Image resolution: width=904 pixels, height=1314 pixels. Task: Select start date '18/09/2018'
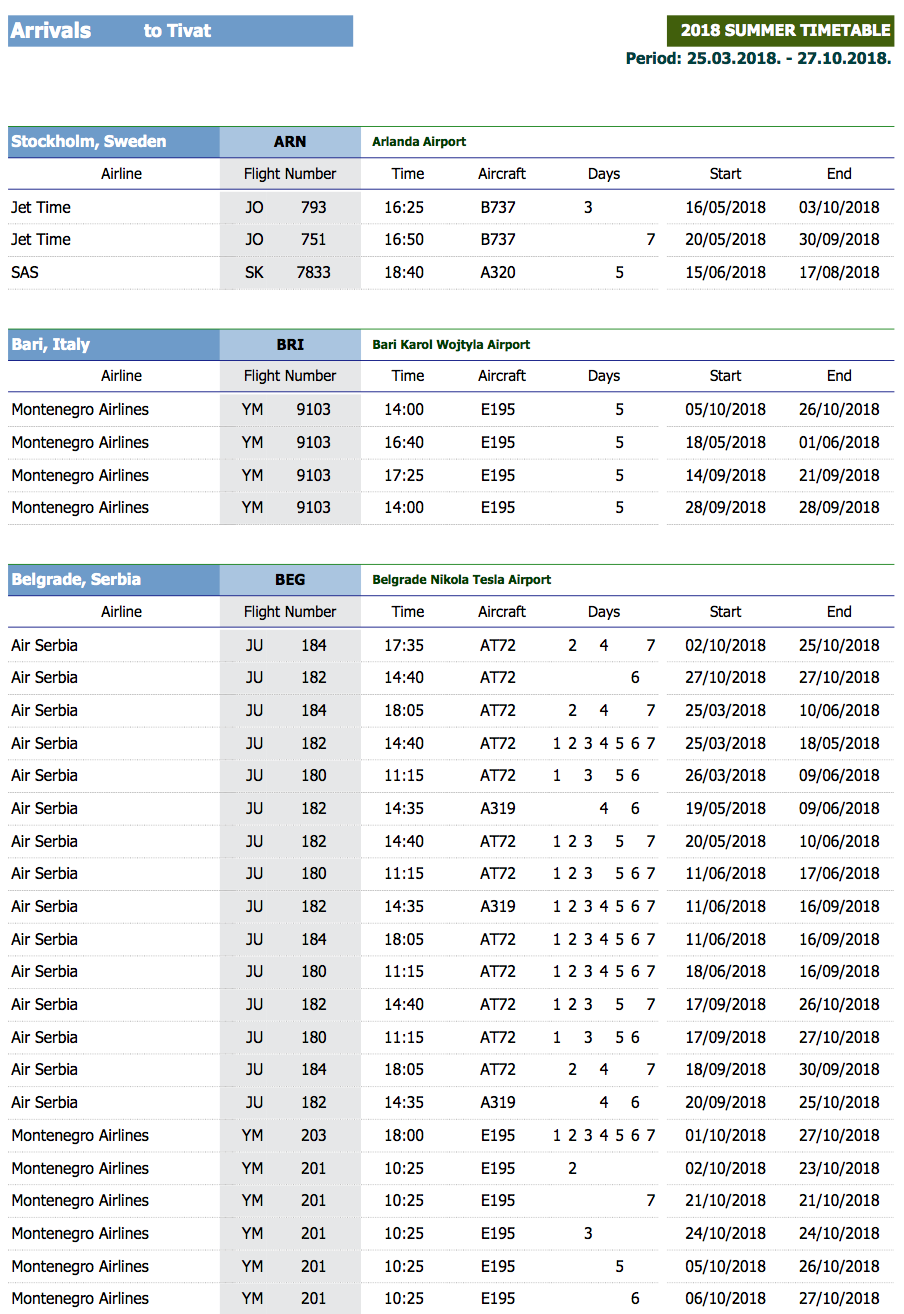725,1070
